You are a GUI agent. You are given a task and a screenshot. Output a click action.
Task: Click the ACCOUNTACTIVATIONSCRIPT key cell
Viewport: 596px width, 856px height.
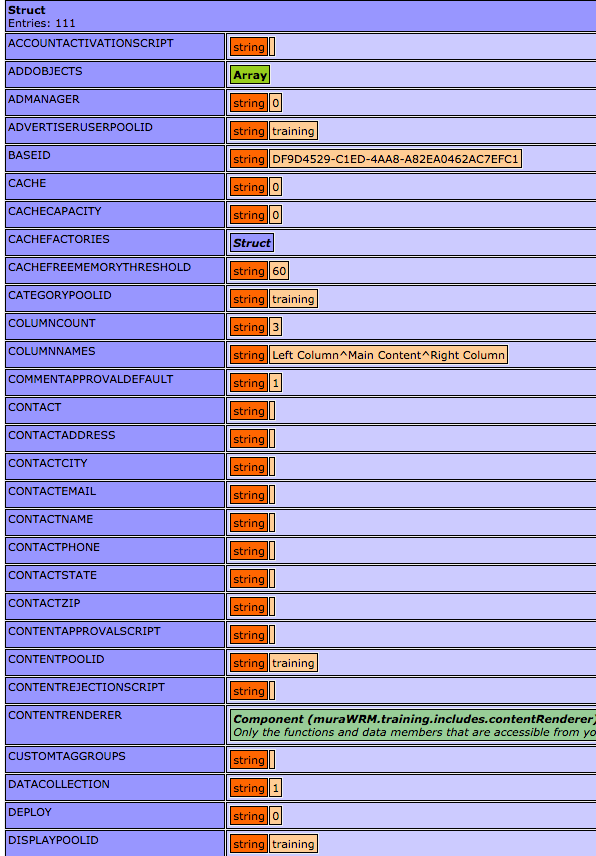point(115,46)
